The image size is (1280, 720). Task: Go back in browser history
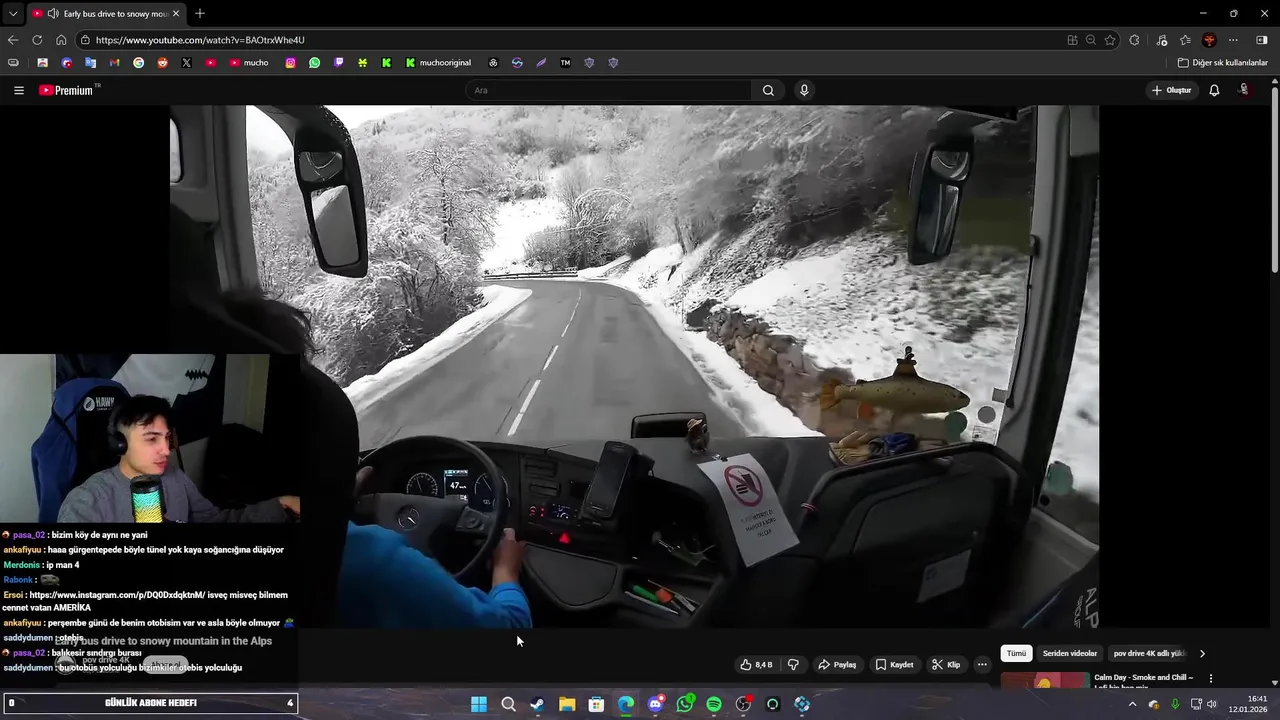click(x=13, y=40)
